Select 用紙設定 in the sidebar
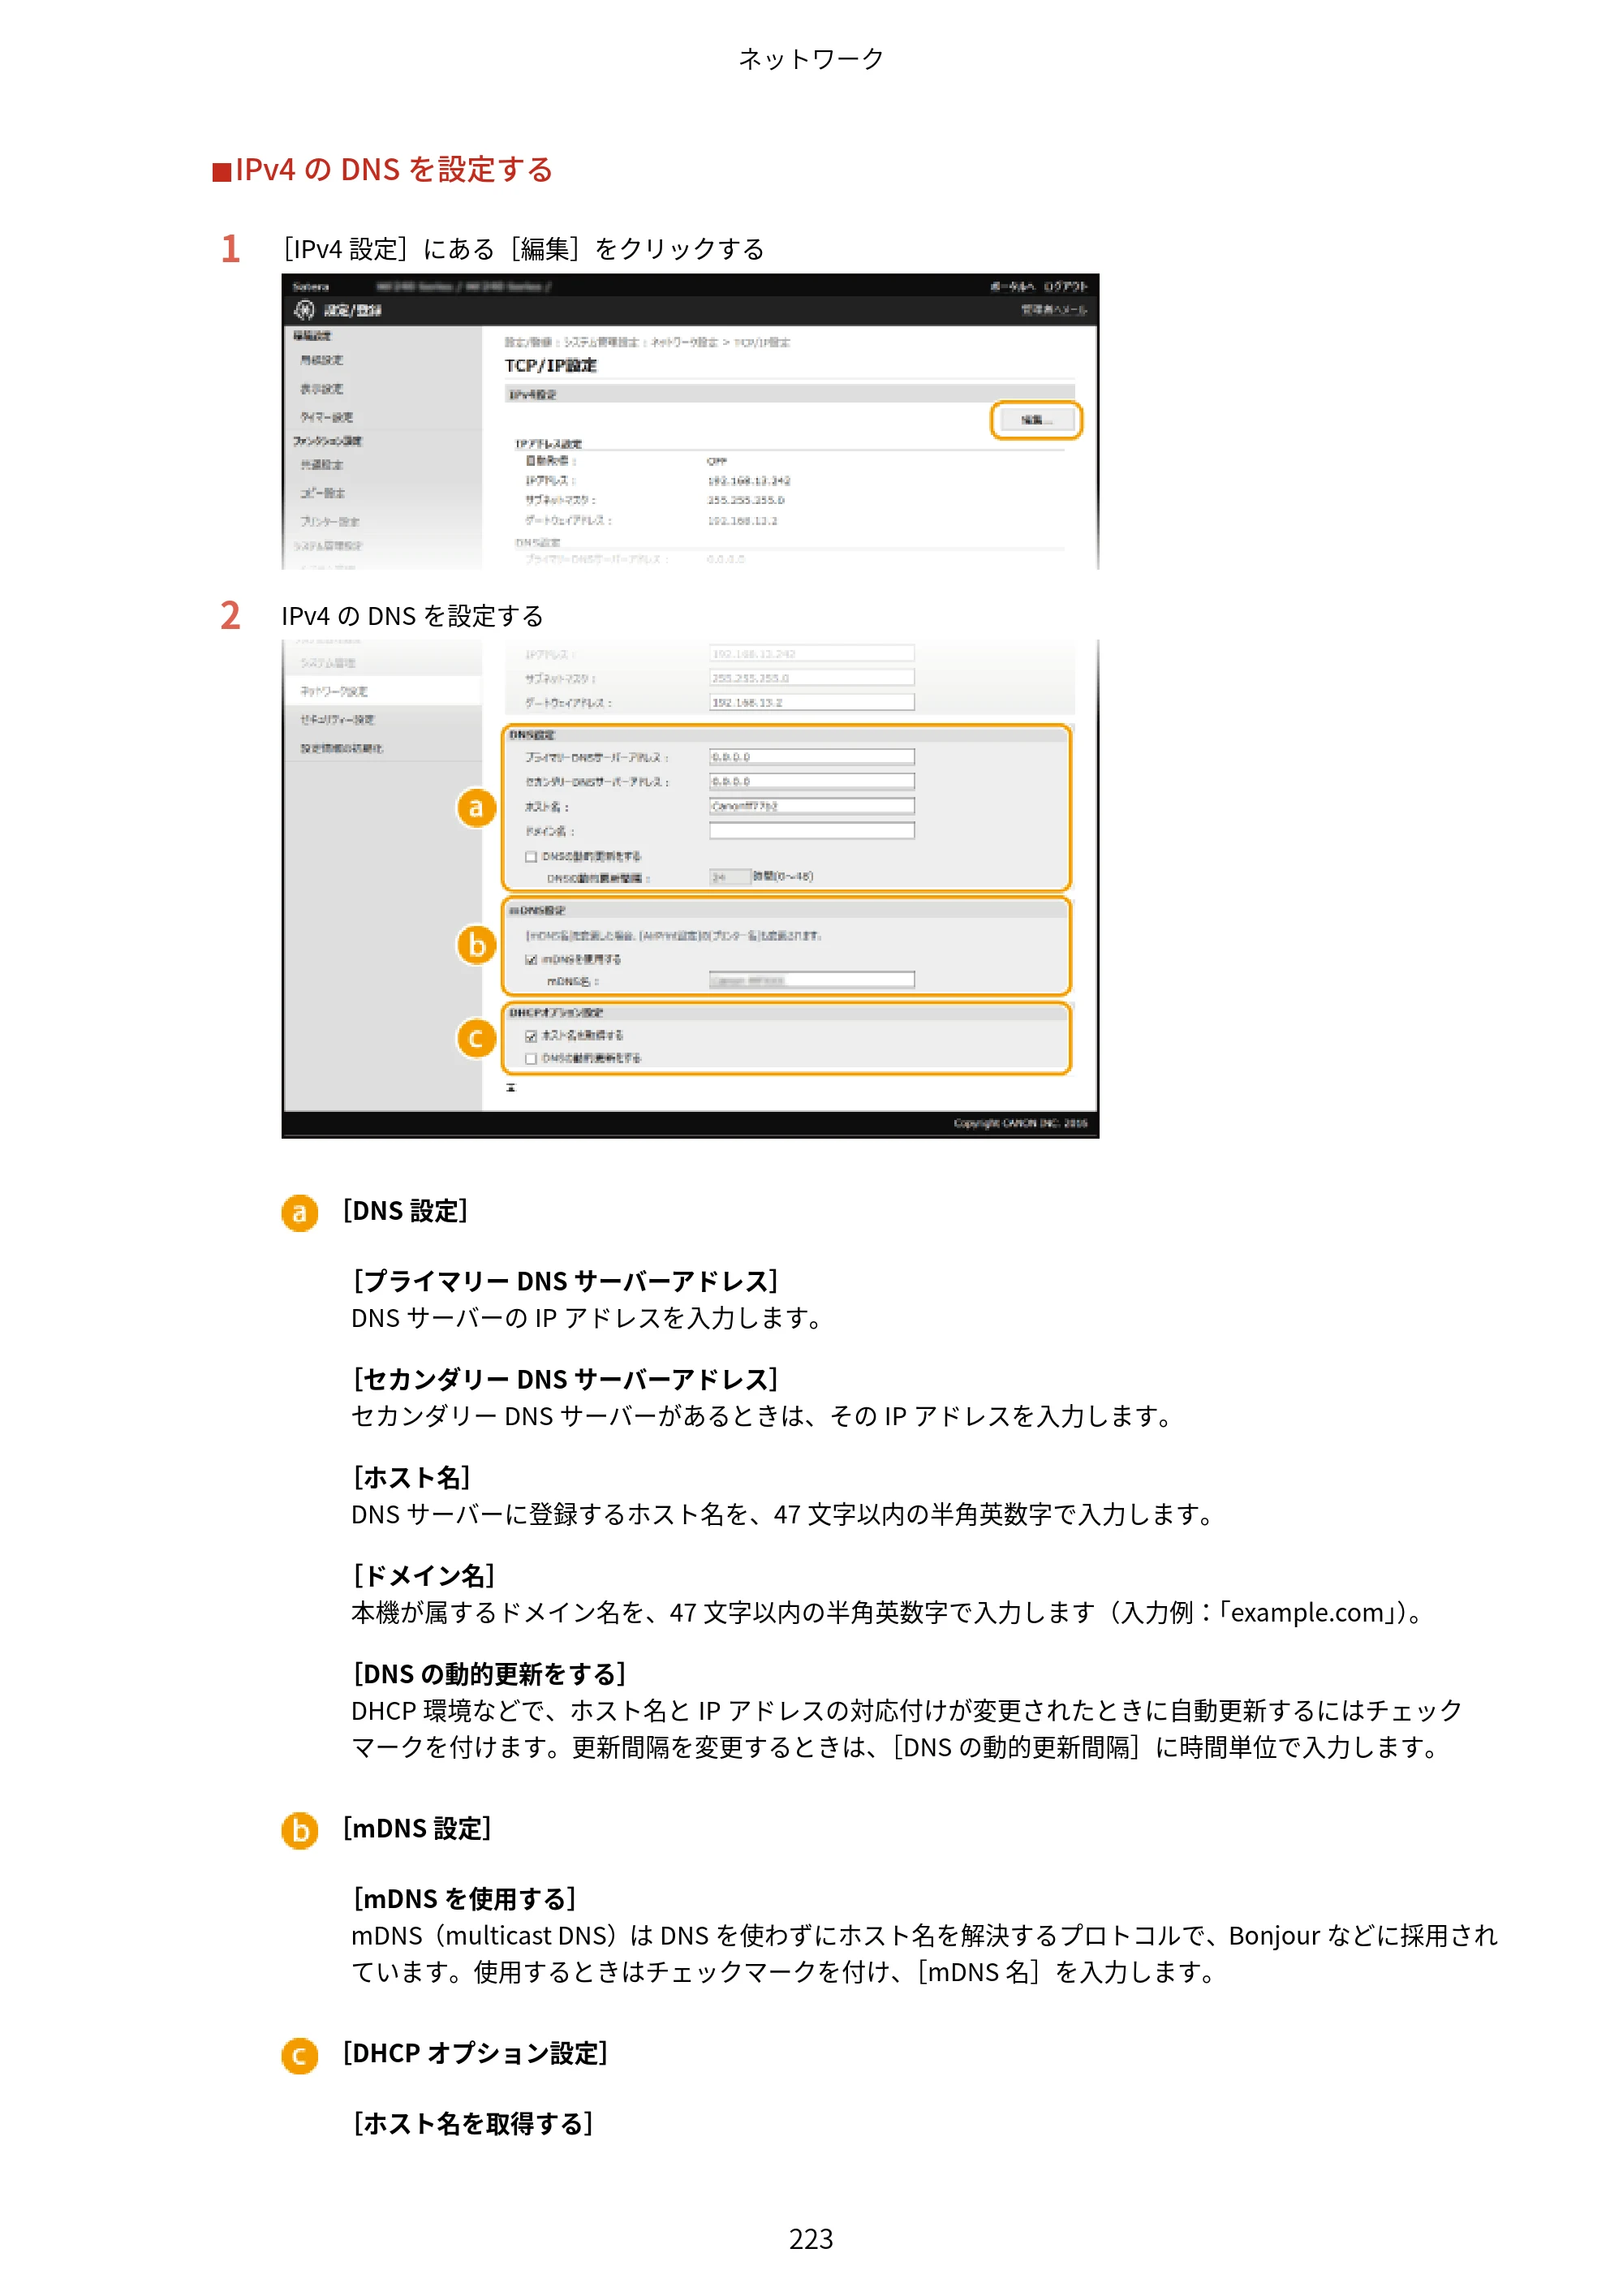 pyautogui.click(x=322, y=360)
